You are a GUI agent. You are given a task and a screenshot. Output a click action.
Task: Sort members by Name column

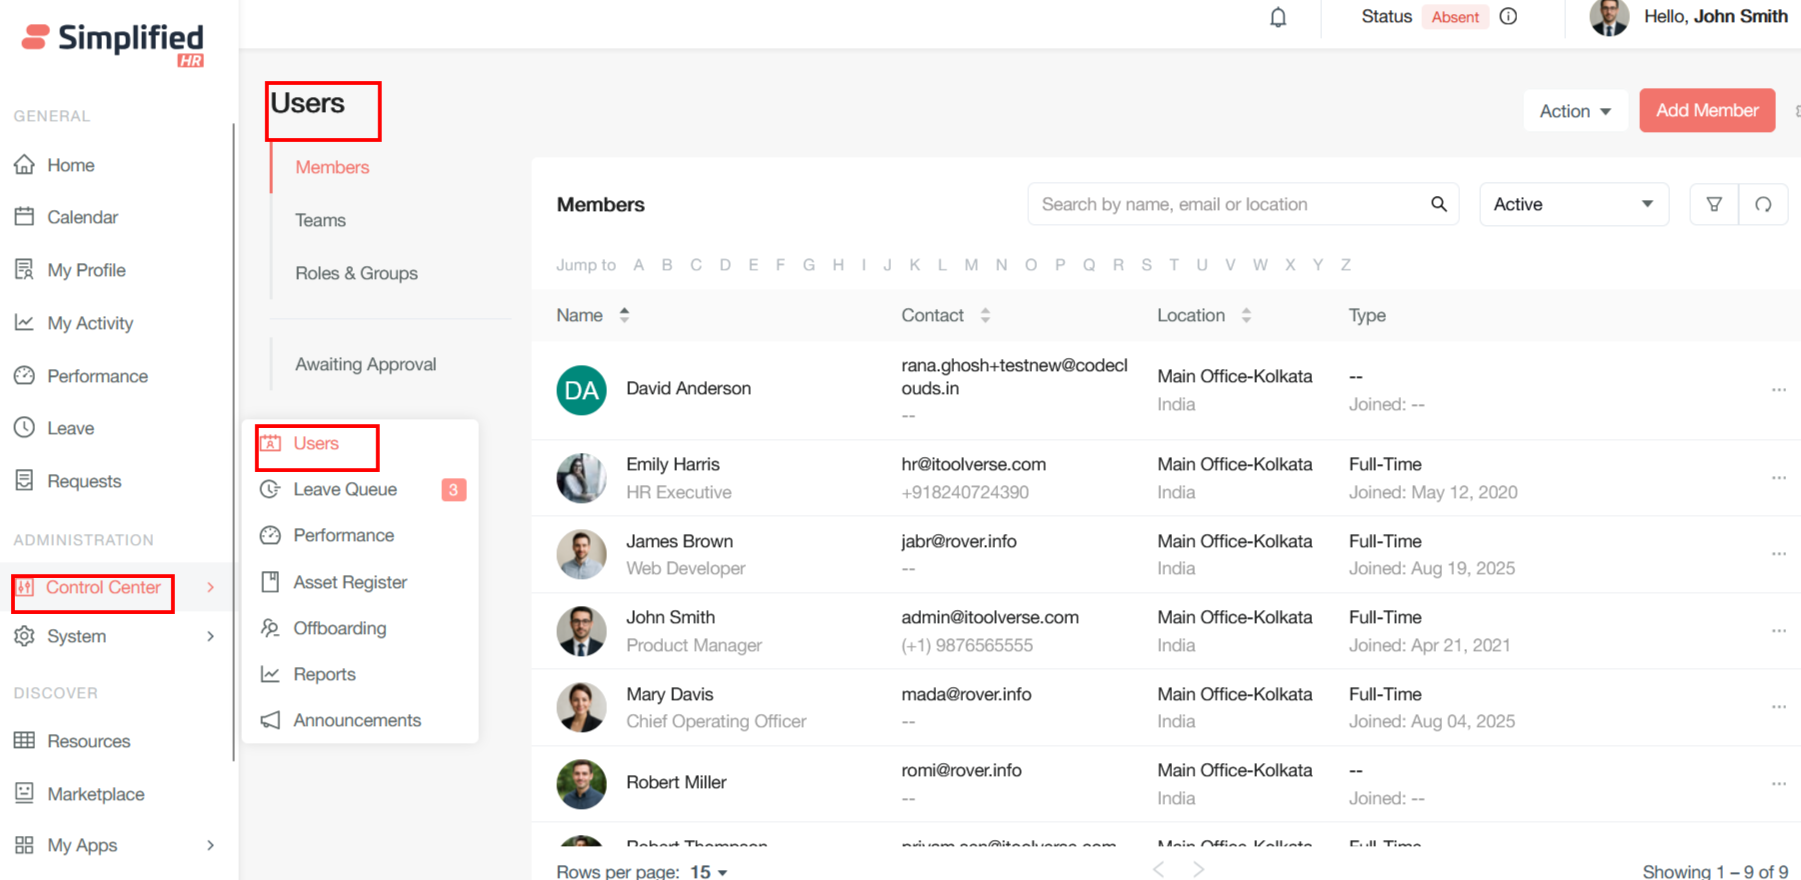pyautogui.click(x=624, y=315)
